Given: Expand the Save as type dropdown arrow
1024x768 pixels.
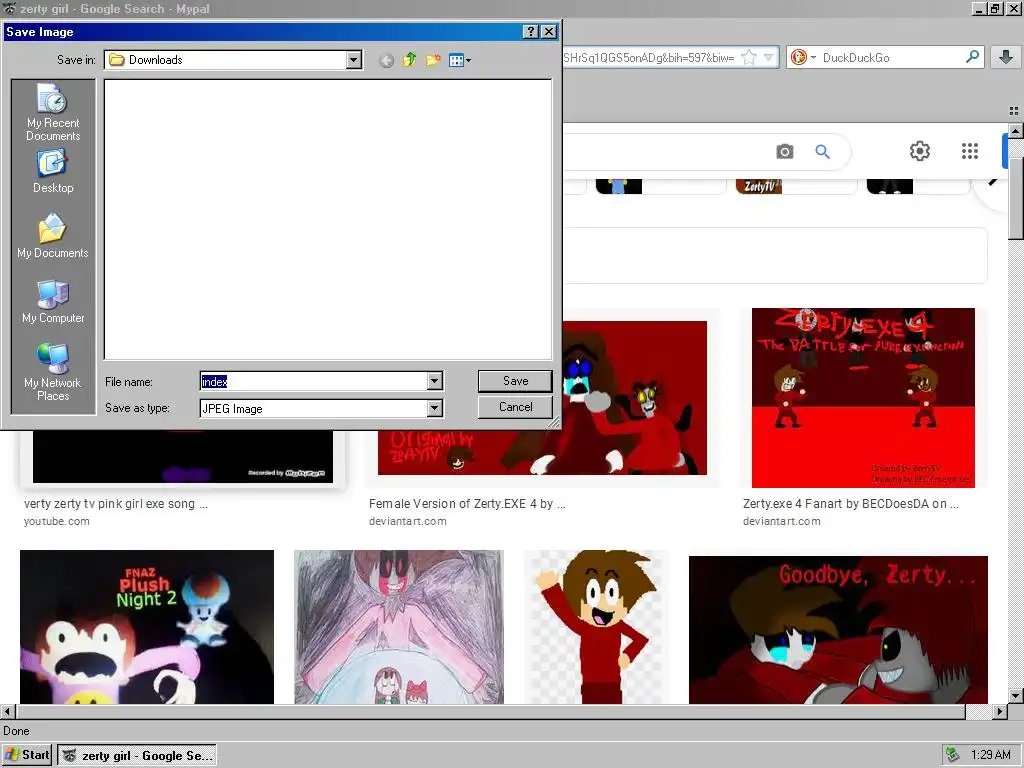Looking at the screenshot, I should point(435,409).
